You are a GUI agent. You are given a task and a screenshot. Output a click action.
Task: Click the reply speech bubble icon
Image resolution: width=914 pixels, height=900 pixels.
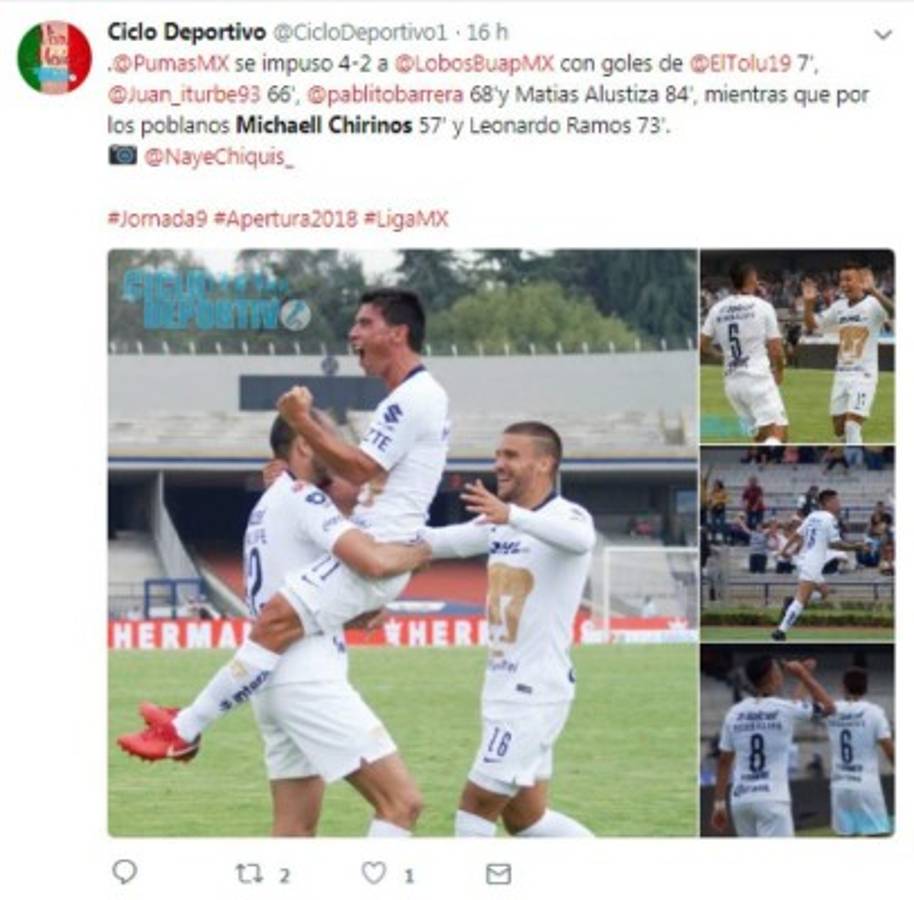[124, 872]
